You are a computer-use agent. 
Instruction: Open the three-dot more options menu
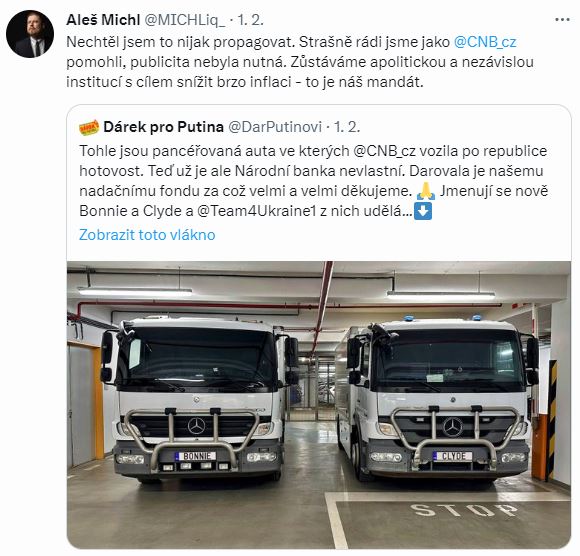pos(562,20)
